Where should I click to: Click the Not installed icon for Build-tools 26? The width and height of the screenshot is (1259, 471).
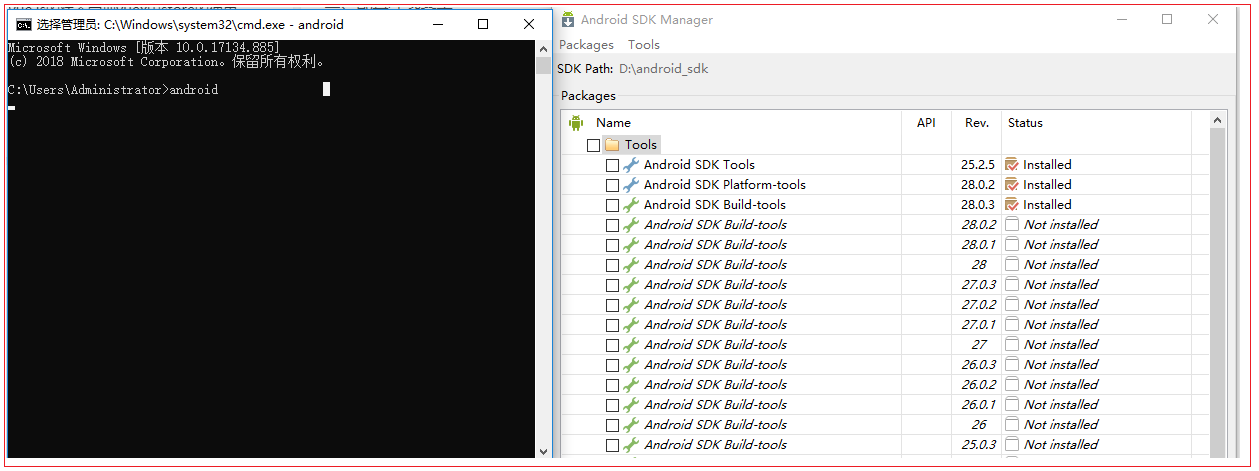click(x=1012, y=425)
